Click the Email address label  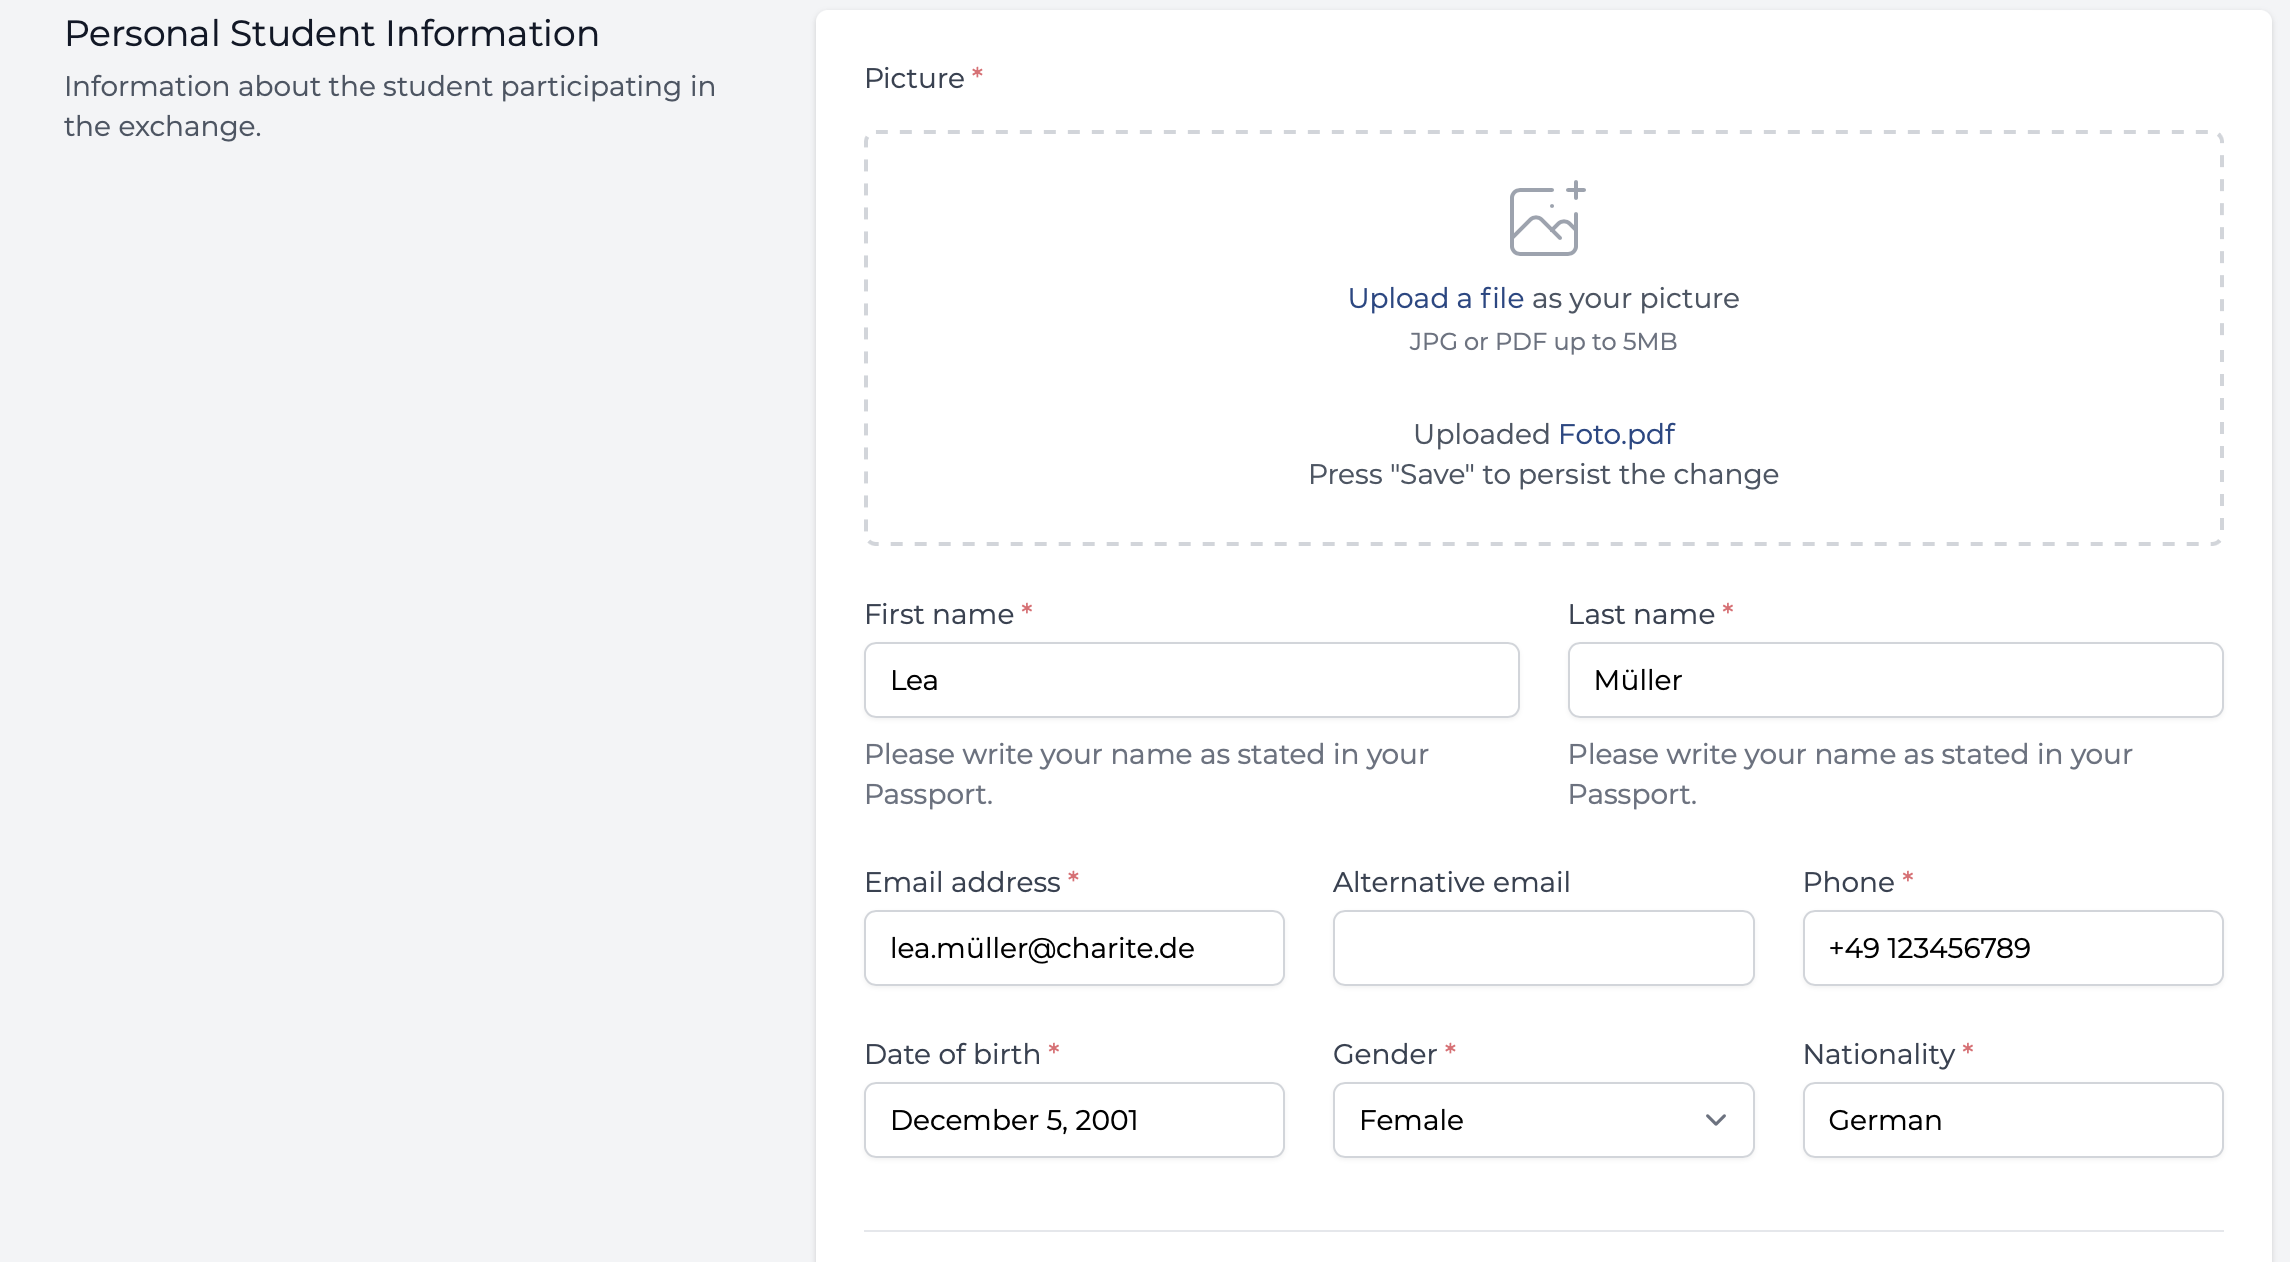[962, 882]
